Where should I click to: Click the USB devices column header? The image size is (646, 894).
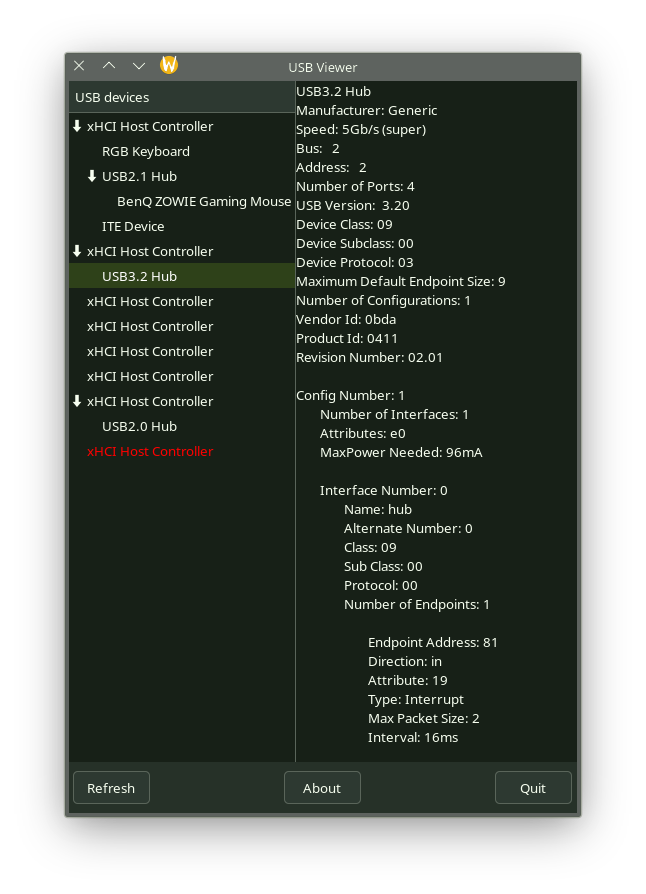coord(181,97)
